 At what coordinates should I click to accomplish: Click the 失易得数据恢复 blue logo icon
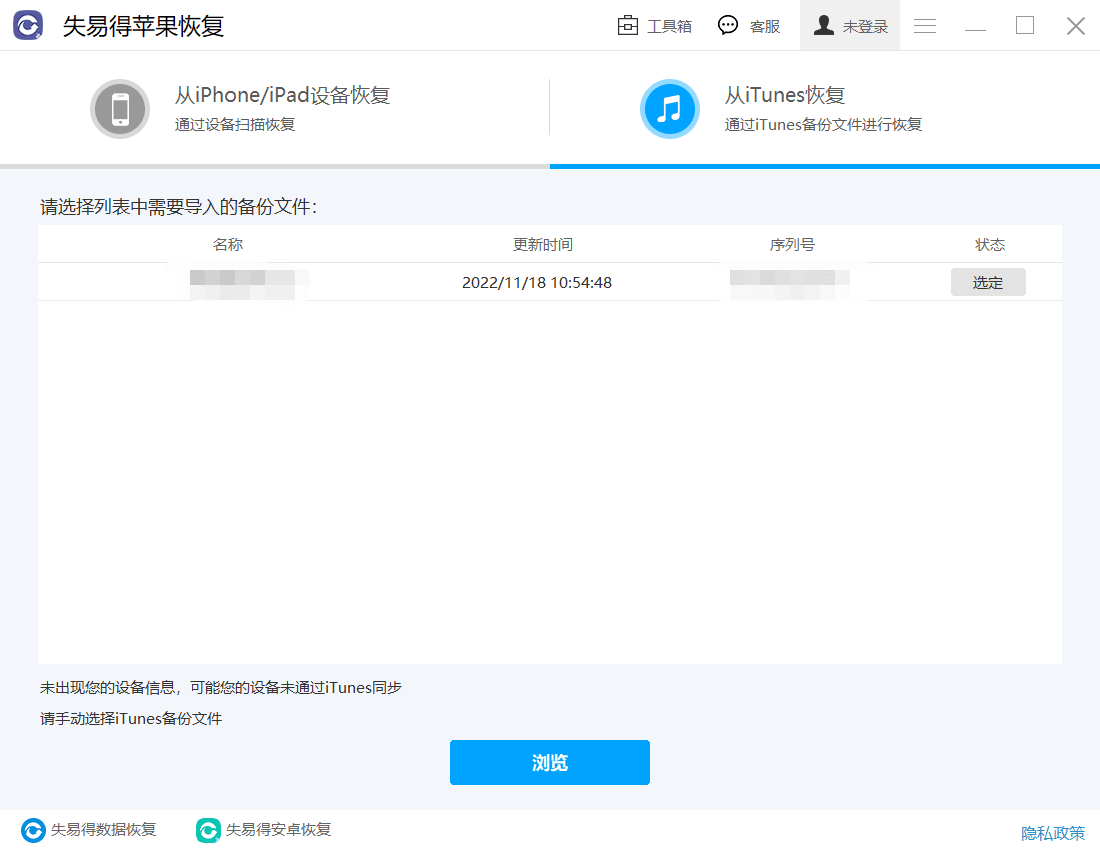[33, 830]
